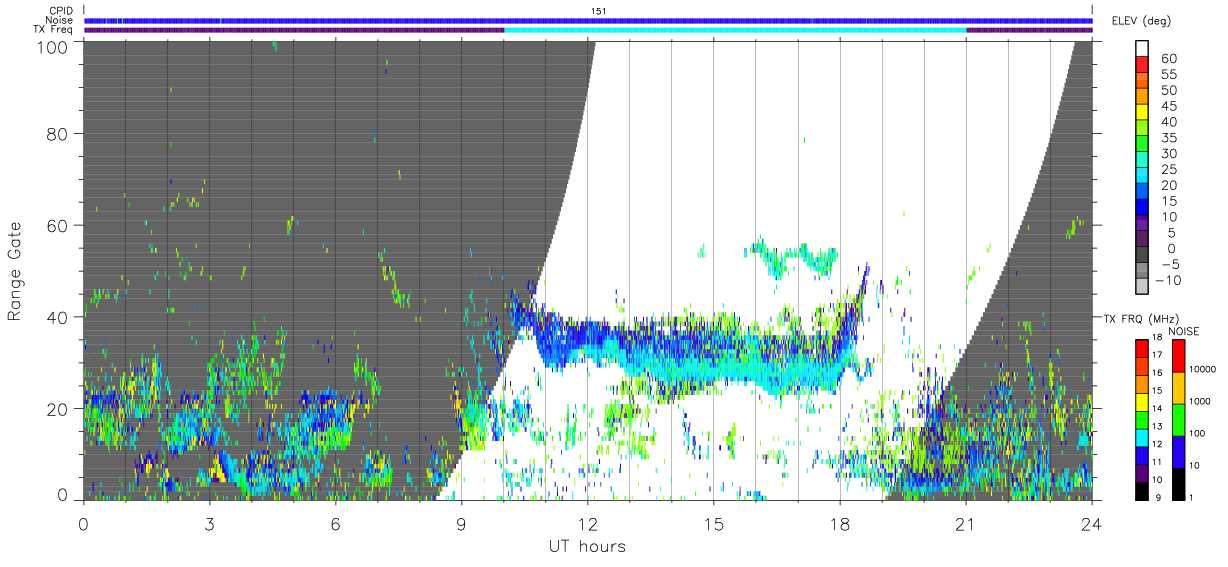The height and width of the screenshot is (567, 1228).
Task: Click the "UT hours" x-axis title
Action: click(586, 546)
